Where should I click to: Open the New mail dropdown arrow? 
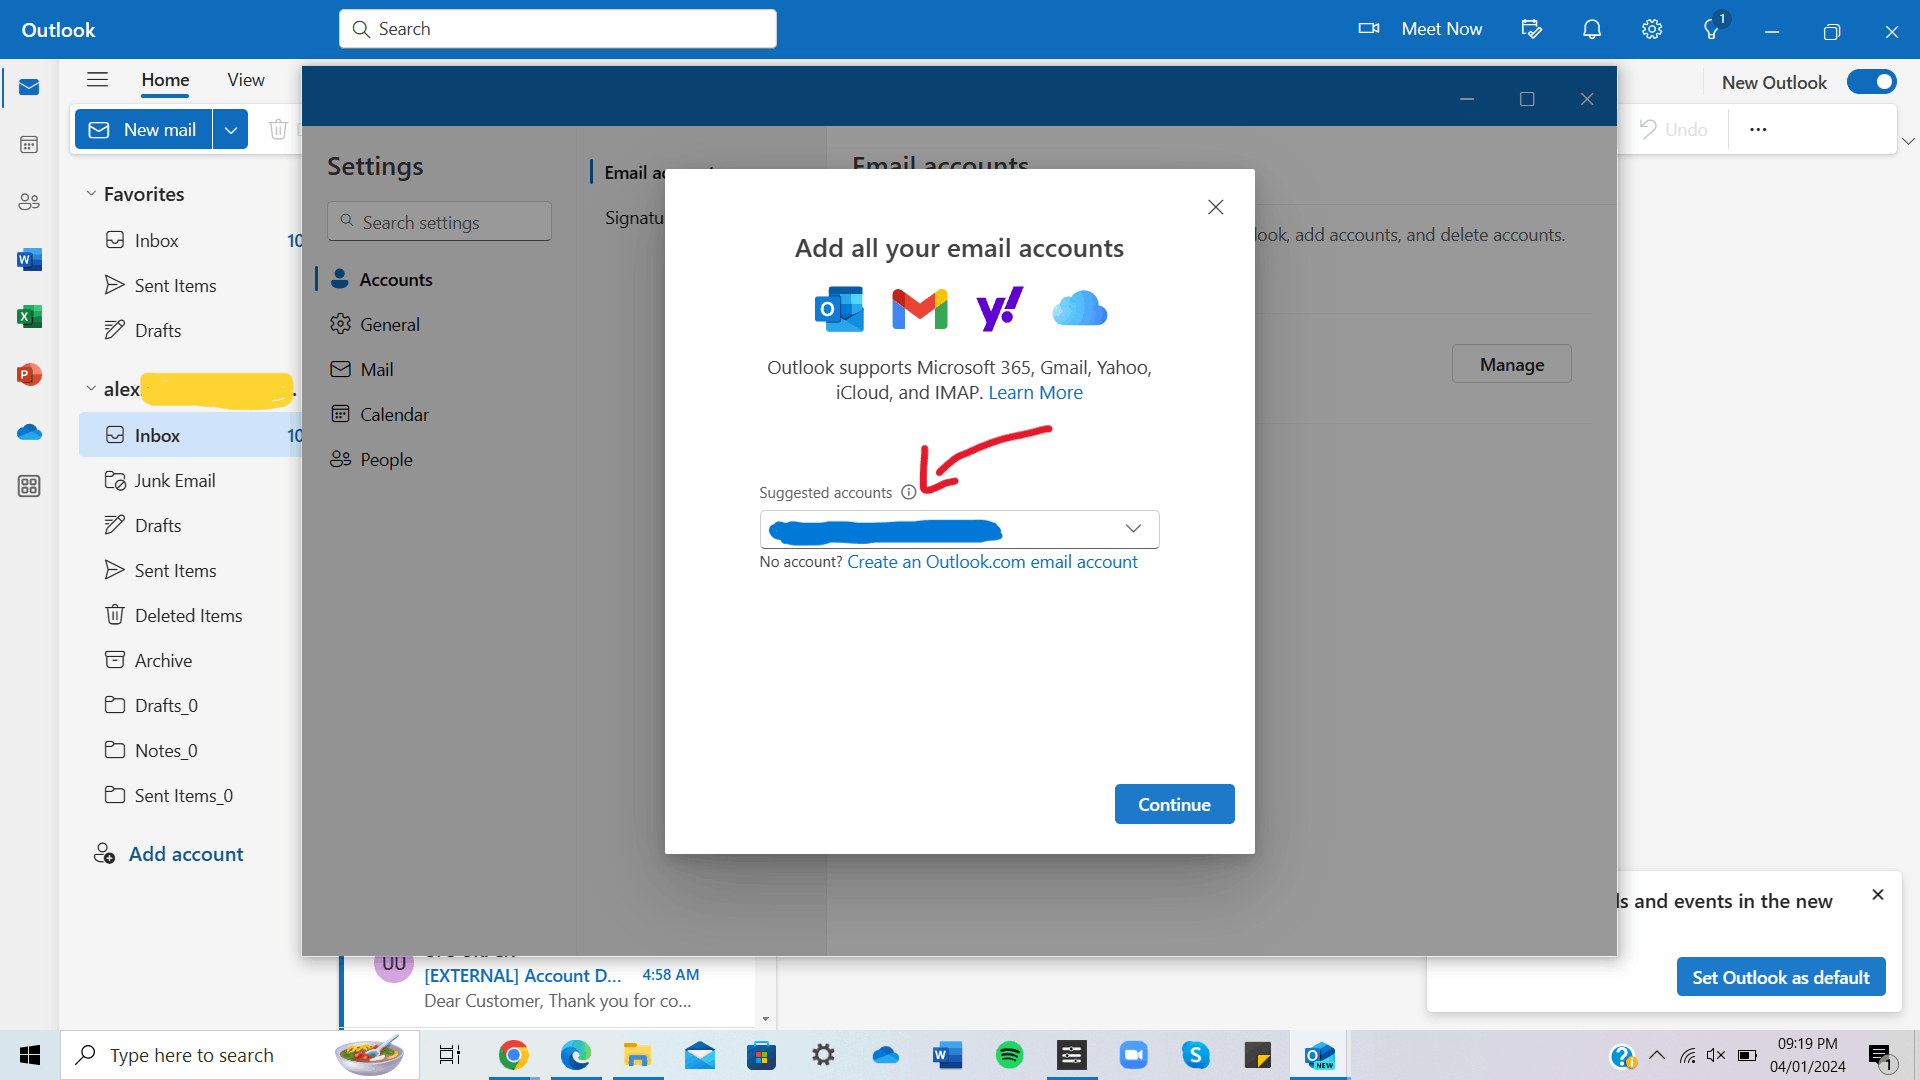point(230,130)
